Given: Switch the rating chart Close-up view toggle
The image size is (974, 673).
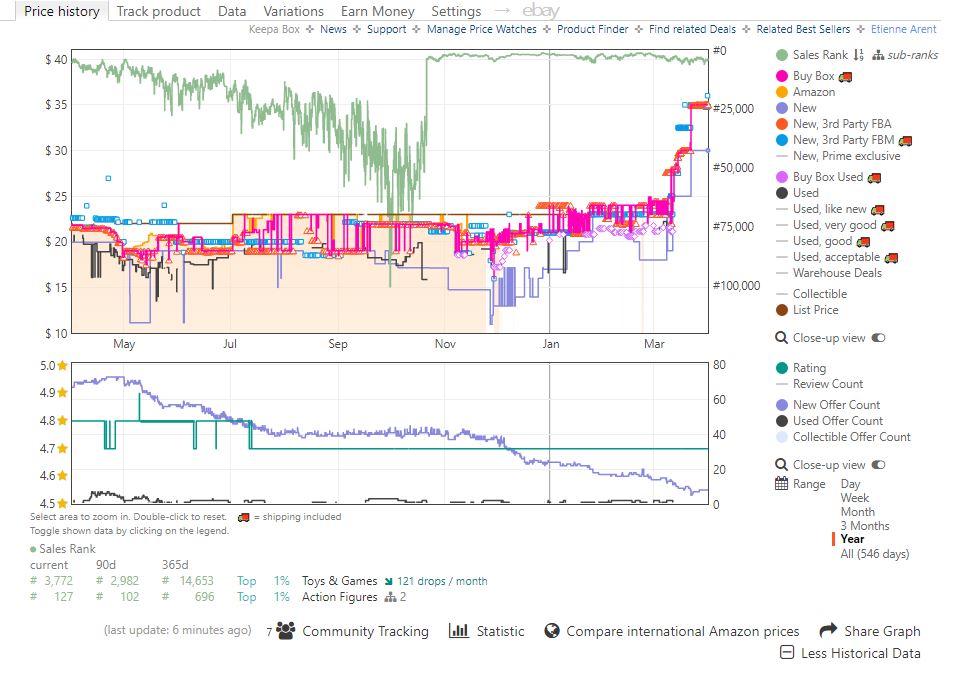Looking at the screenshot, I should [878, 465].
